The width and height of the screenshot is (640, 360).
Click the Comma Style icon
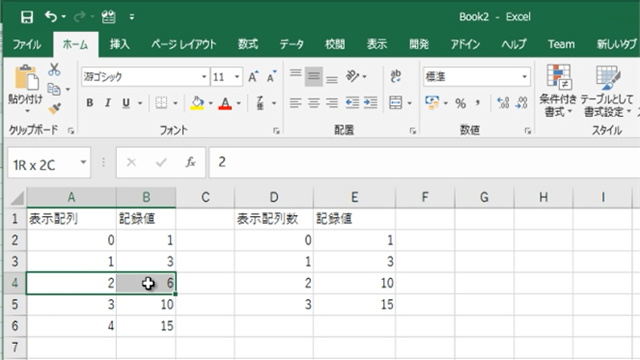[x=478, y=103]
